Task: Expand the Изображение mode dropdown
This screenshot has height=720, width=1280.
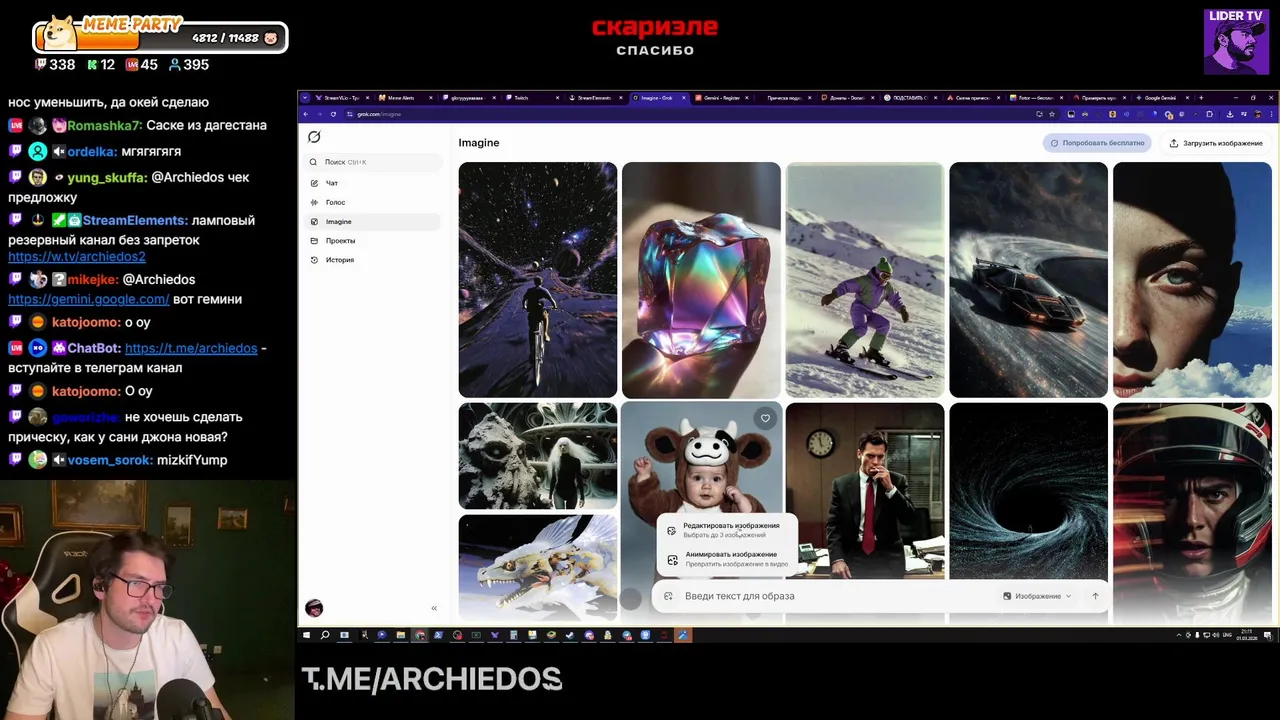Action: tap(1037, 596)
